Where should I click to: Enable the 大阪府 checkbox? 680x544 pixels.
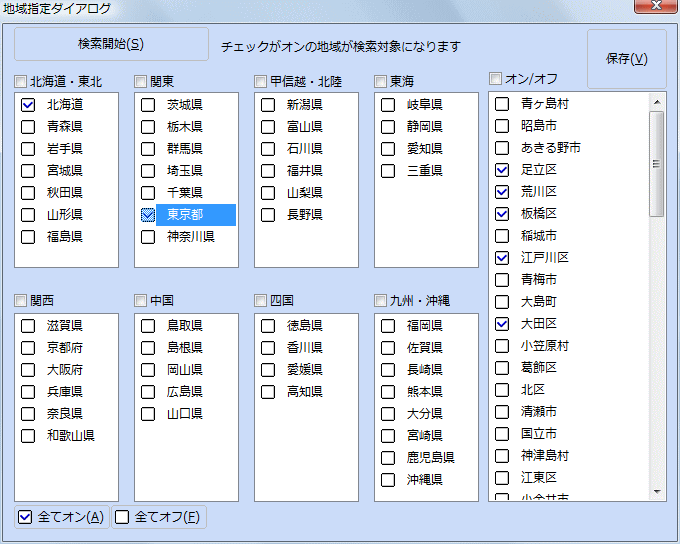[28, 369]
